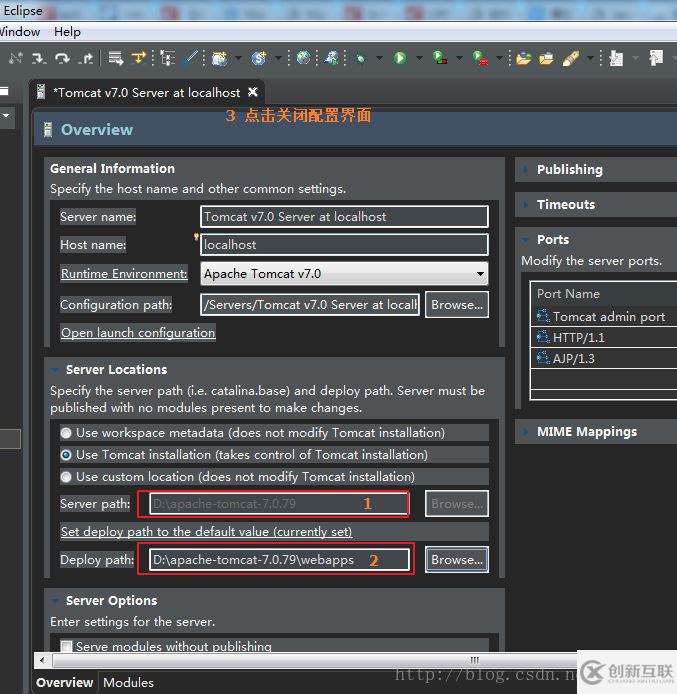Viewport: 677px width, 694px height.
Task: Click Set deploy path to default value link
Action: click(x=207, y=531)
